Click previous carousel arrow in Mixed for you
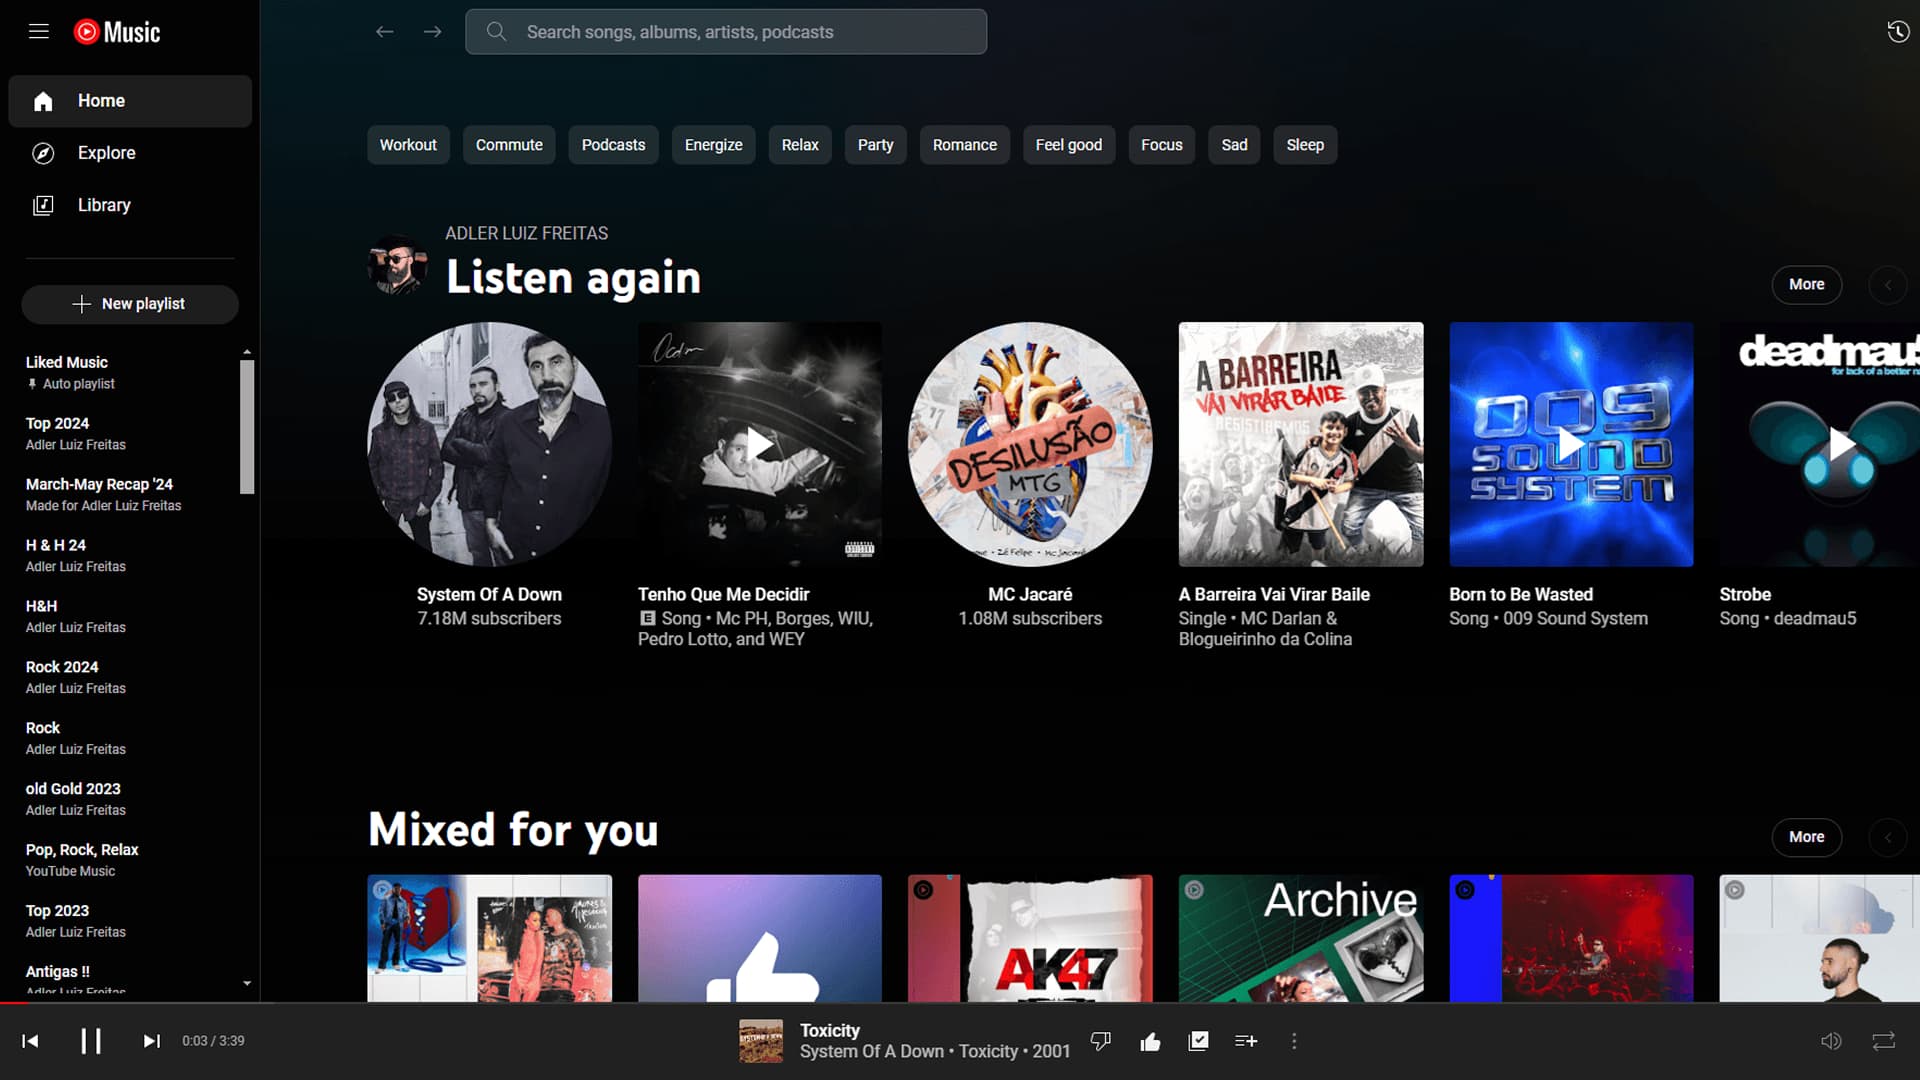Image resolution: width=1920 pixels, height=1080 pixels. 1887,837
